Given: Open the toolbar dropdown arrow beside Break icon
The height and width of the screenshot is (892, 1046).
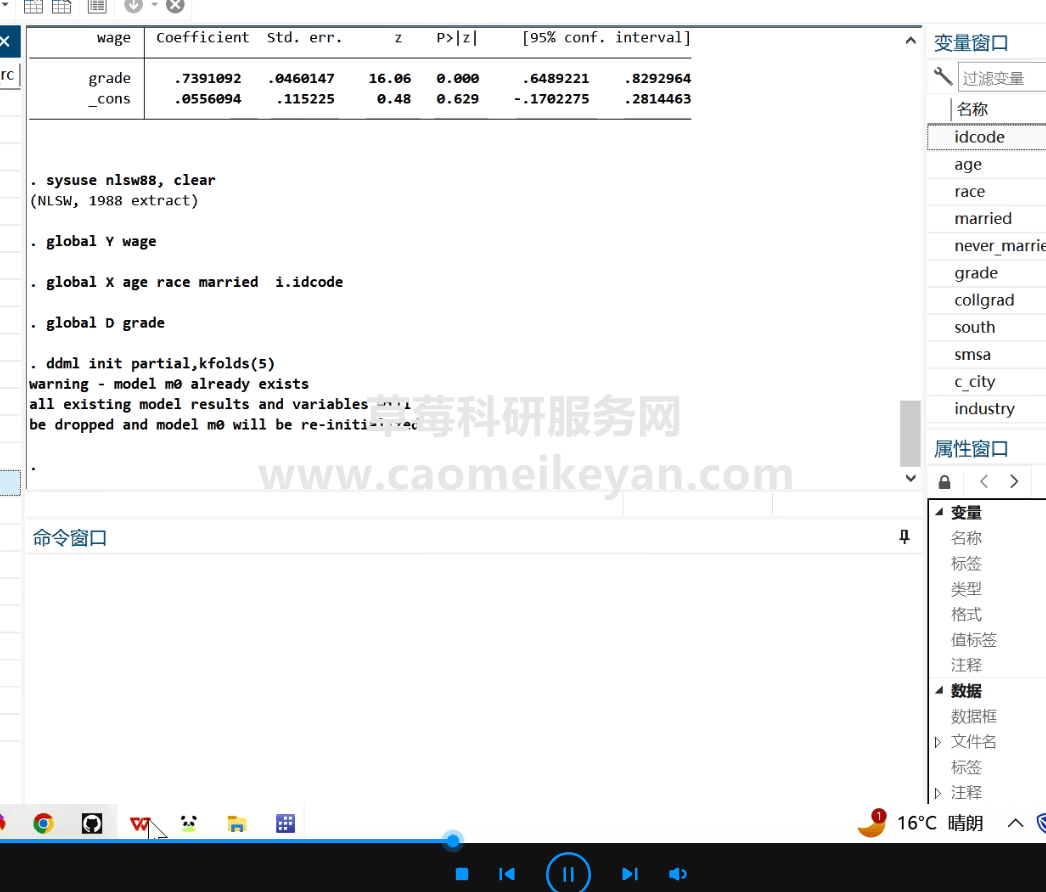Looking at the screenshot, I should point(154,5).
